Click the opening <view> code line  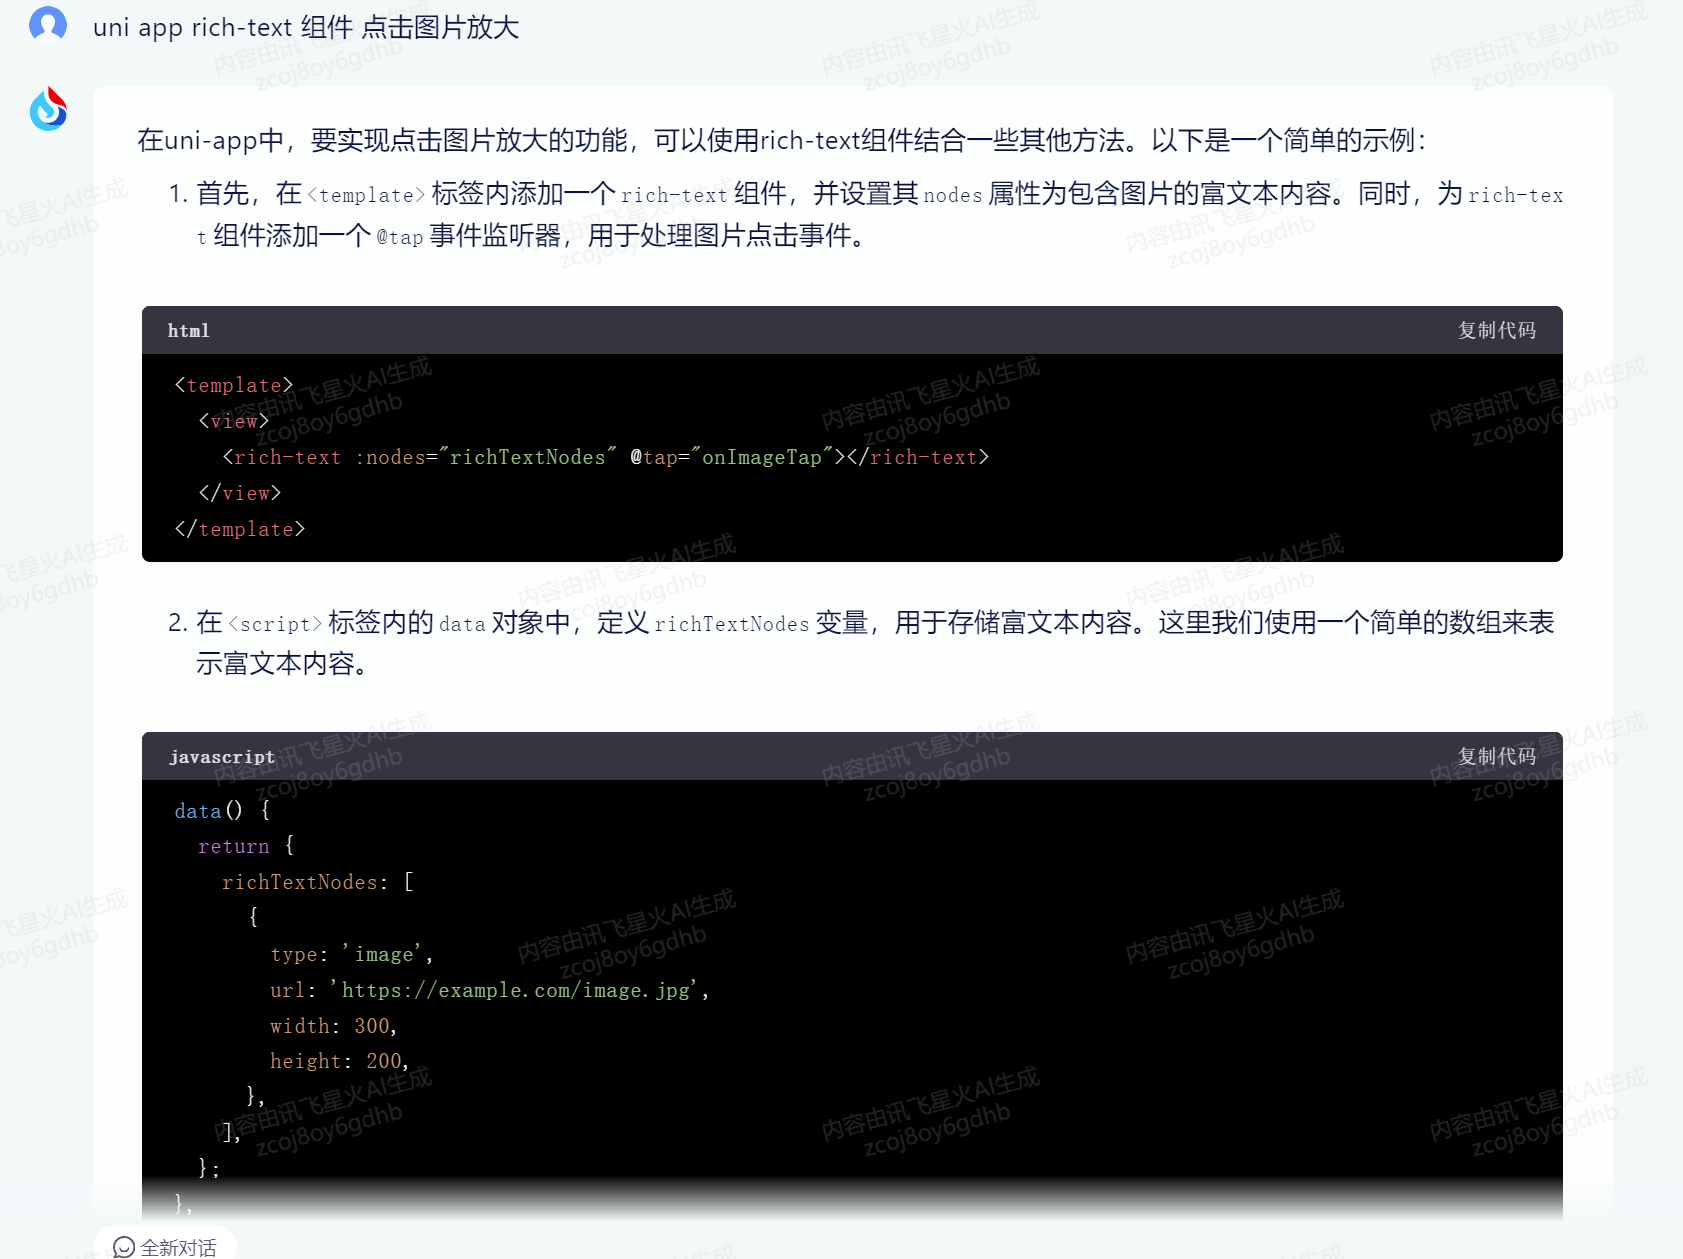[234, 421]
